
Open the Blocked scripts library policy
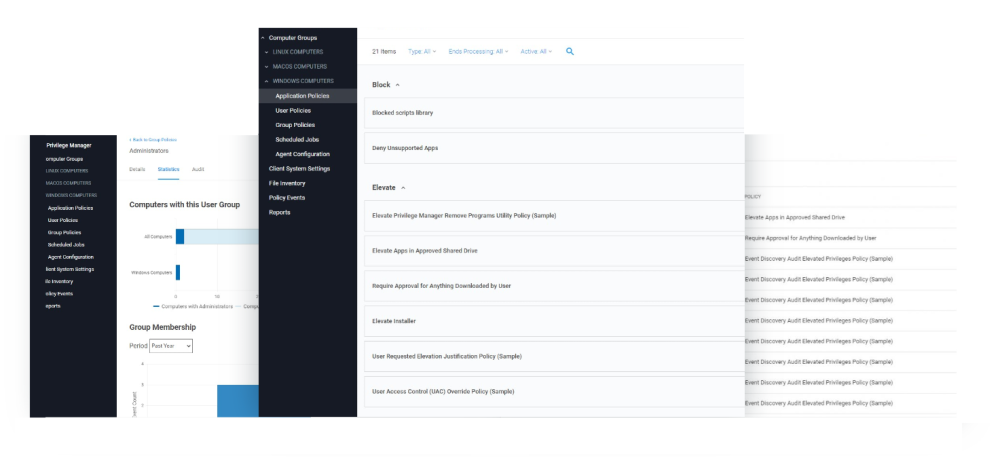[402, 113]
